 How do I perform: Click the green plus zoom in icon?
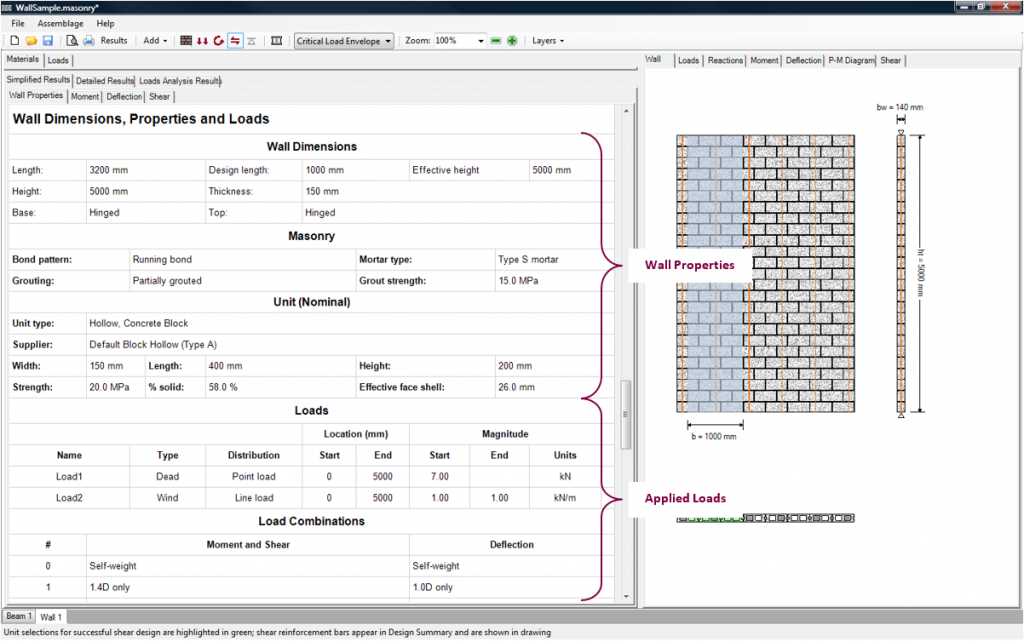pyautogui.click(x=512, y=41)
